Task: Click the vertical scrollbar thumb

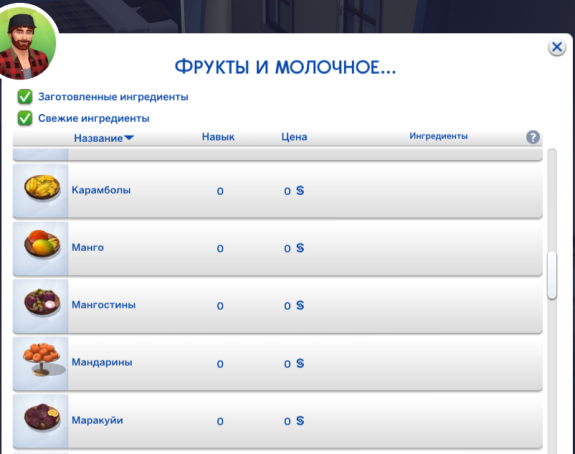Action: coord(552,275)
